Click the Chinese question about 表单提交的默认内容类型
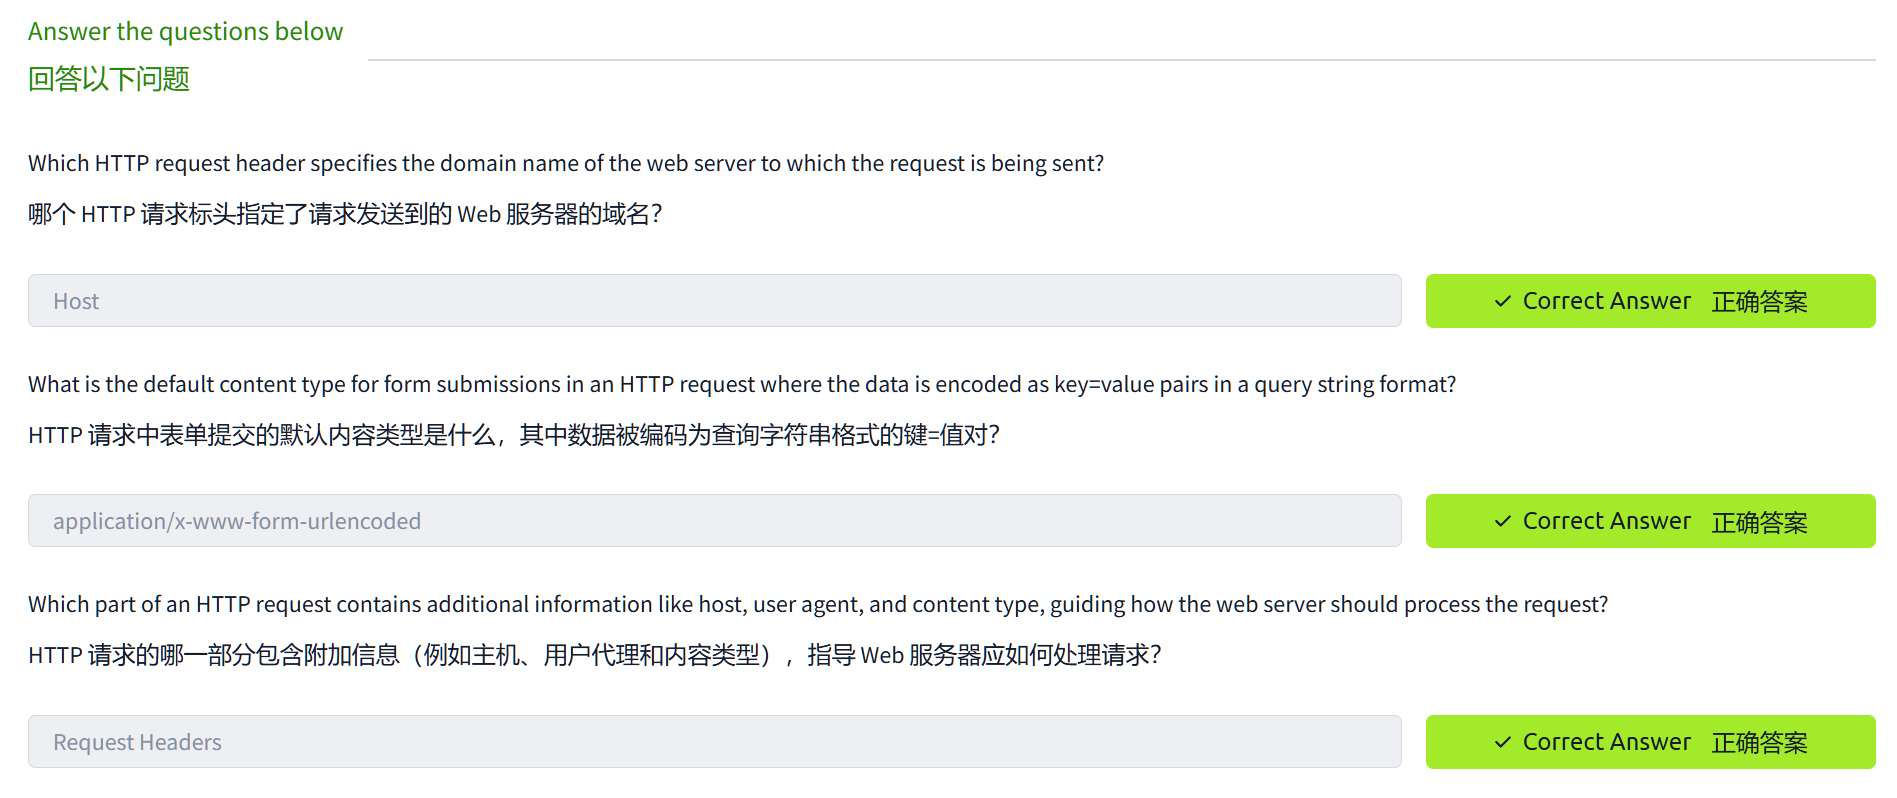The width and height of the screenshot is (1897, 798). tap(513, 435)
